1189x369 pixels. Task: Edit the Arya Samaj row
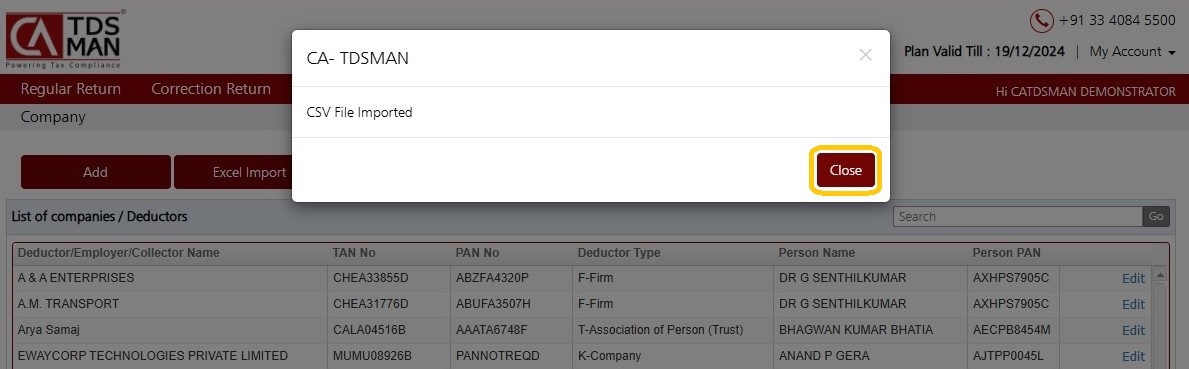point(1133,330)
